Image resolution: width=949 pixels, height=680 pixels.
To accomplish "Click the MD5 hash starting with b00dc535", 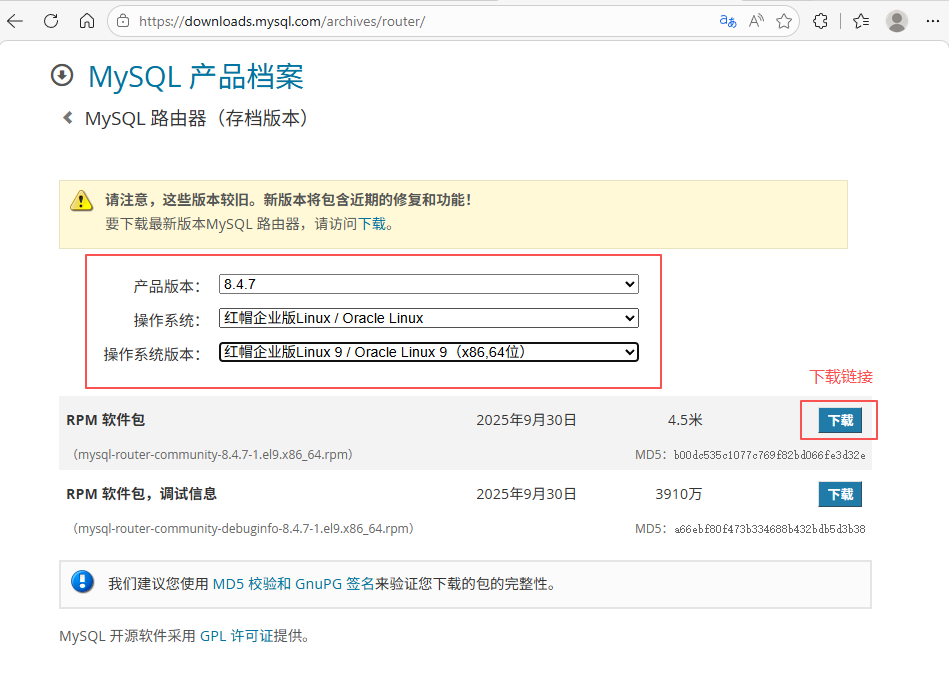I will tap(769, 455).
